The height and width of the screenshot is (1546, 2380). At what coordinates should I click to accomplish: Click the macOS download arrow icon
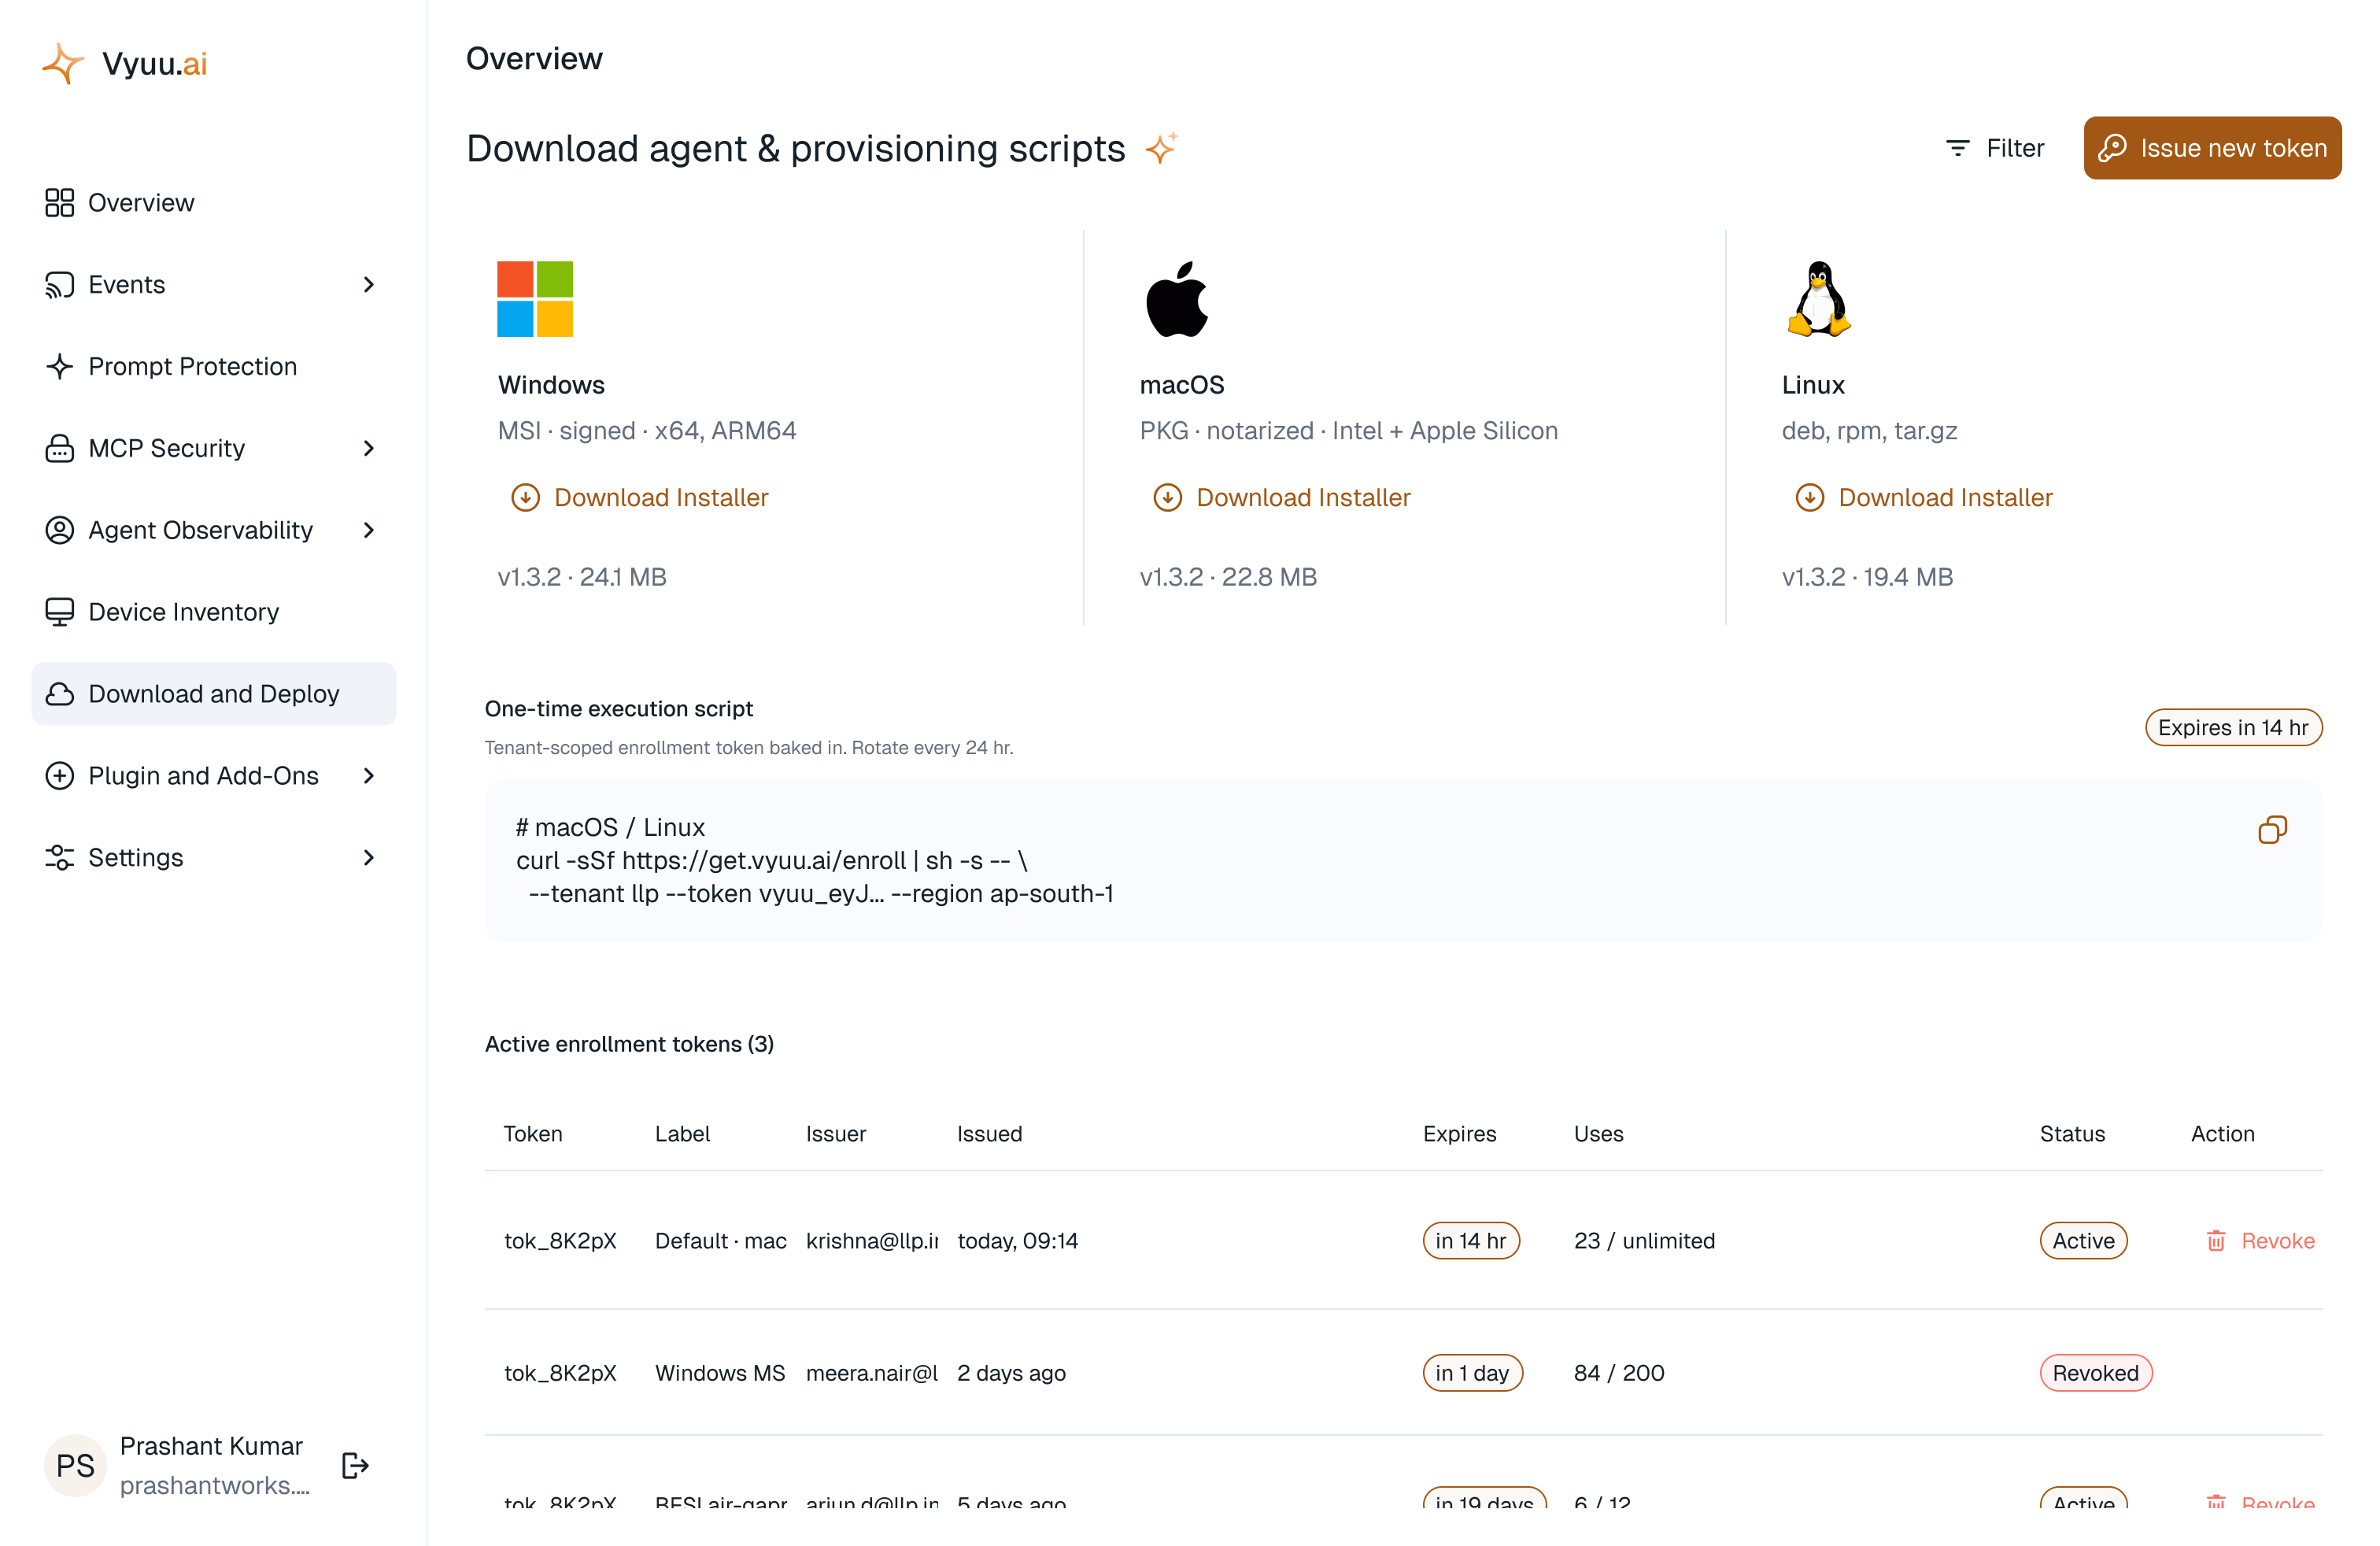(x=1167, y=498)
